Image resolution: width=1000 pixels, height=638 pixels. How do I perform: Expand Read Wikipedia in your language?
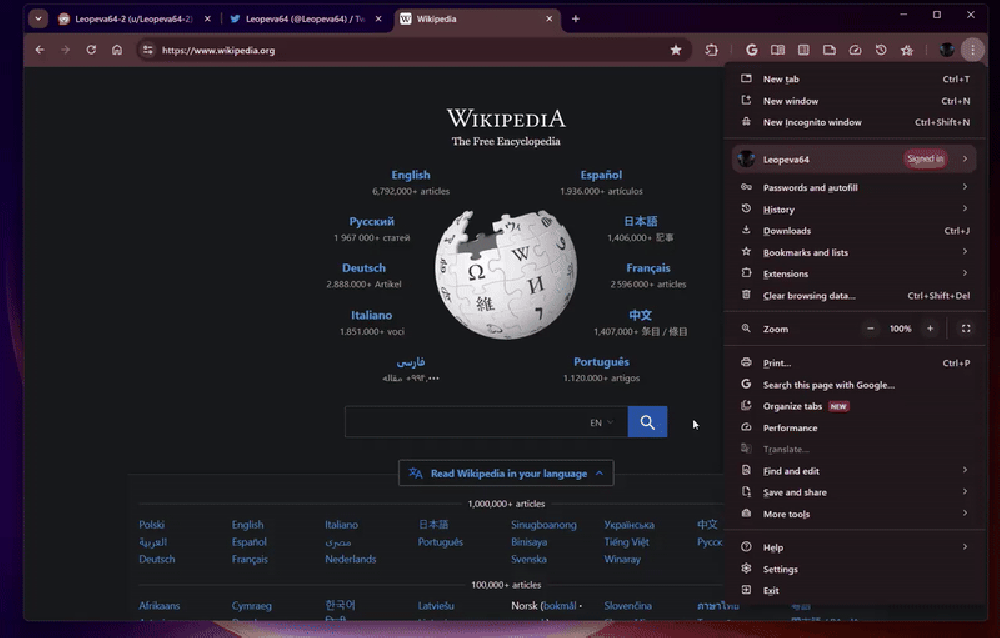coord(506,473)
